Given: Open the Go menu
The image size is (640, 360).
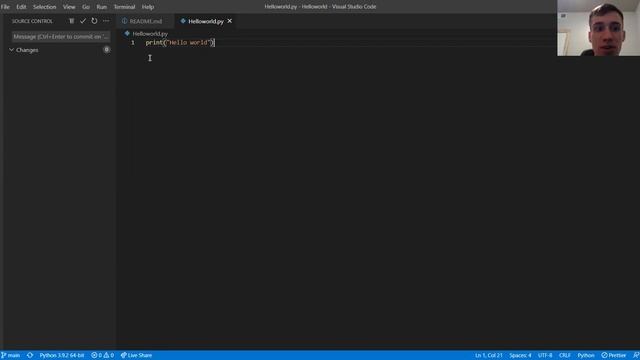Looking at the screenshot, I should (86, 7).
